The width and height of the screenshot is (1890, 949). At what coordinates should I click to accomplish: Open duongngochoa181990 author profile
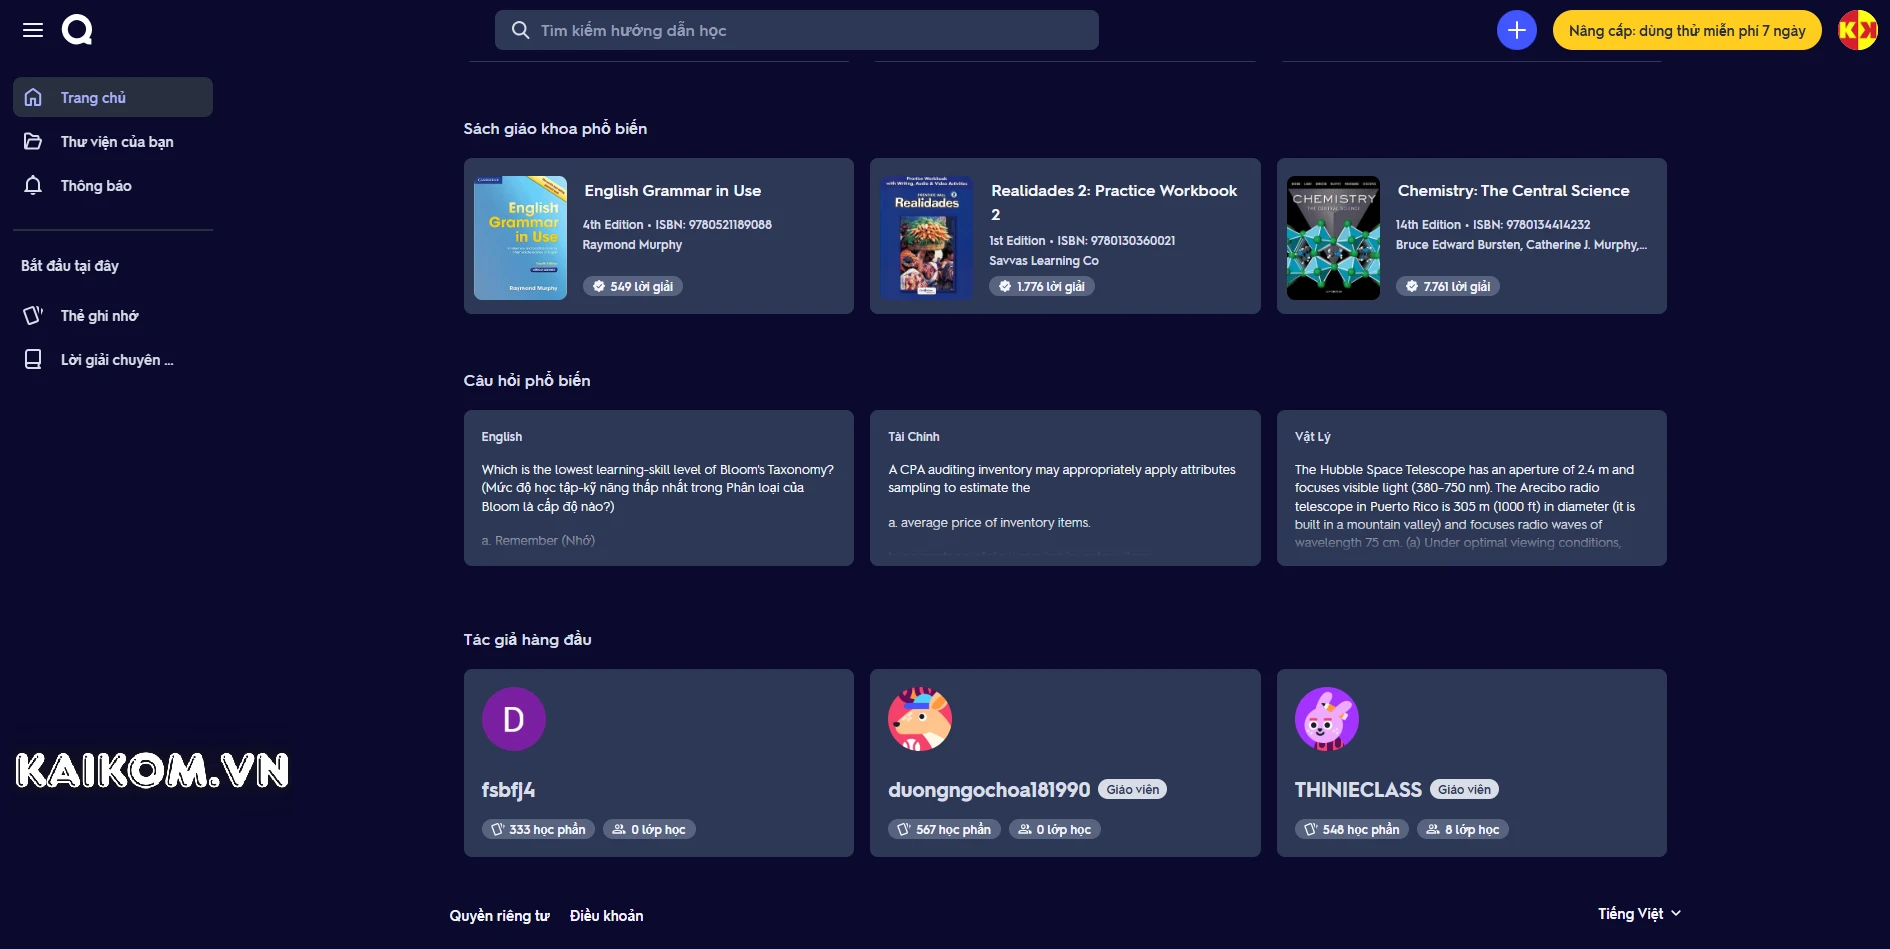click(988, 790)
